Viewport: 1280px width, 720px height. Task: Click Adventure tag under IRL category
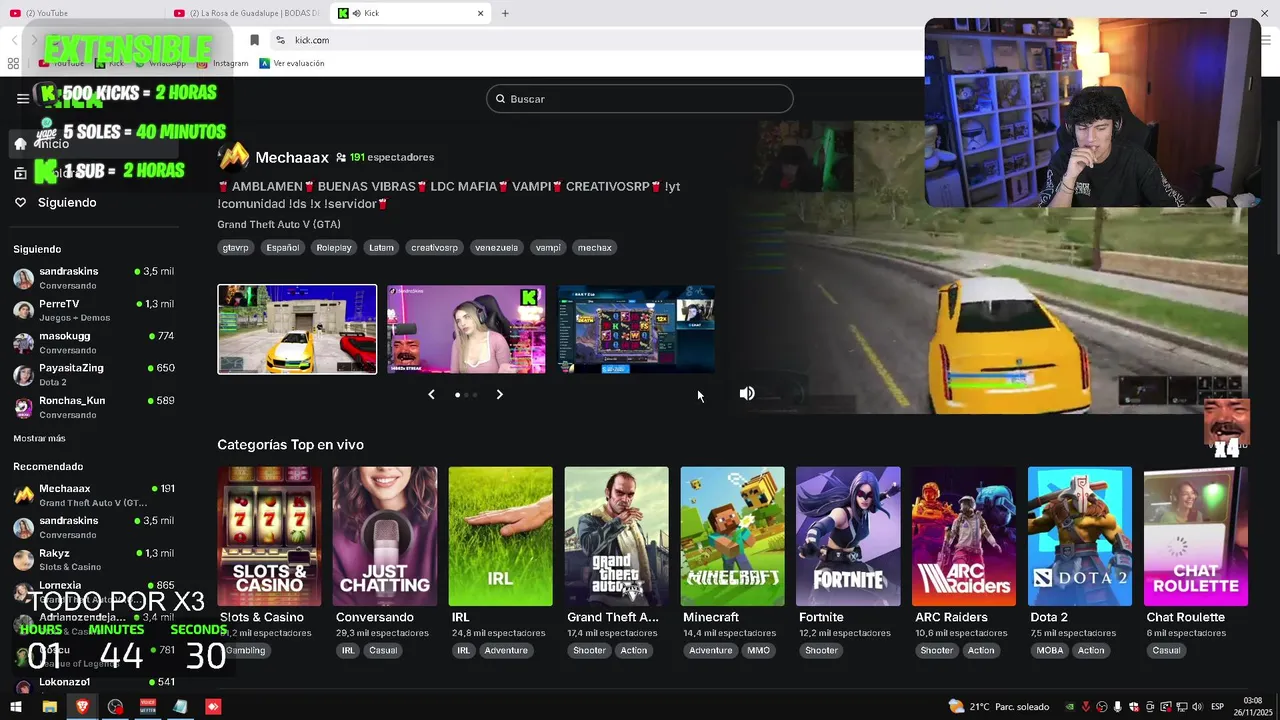tap(506, 650)
